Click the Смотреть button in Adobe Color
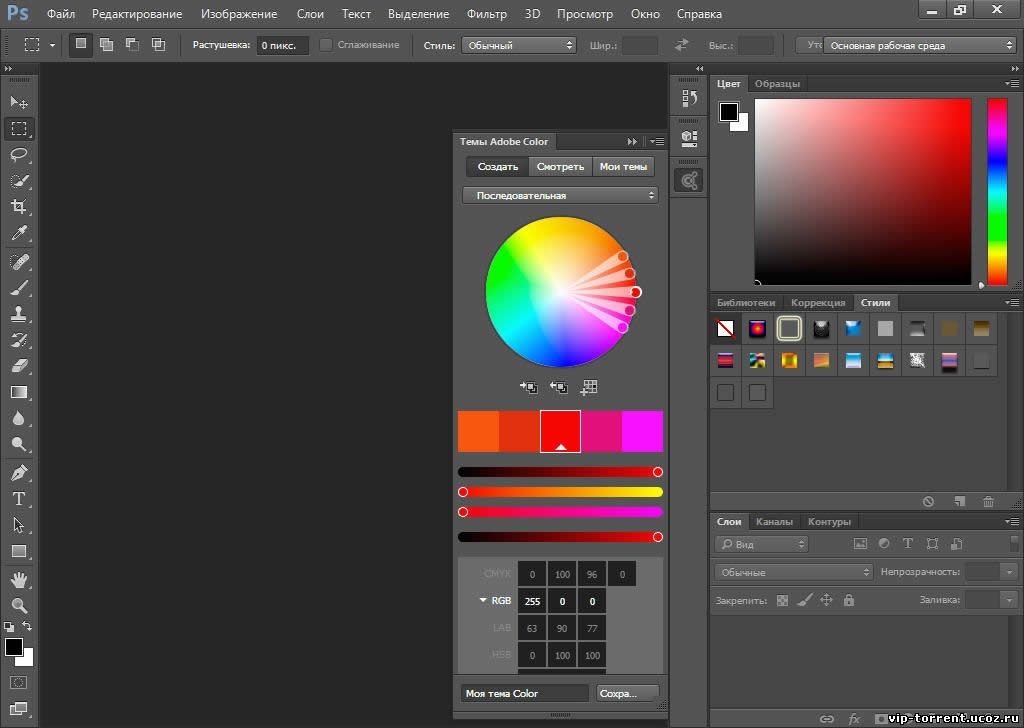This screenshot has height=728, width=1024. coord(560,167)
